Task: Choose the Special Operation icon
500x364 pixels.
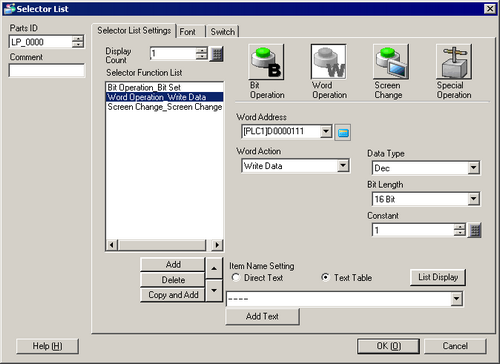Action: (x=454, y=62)
